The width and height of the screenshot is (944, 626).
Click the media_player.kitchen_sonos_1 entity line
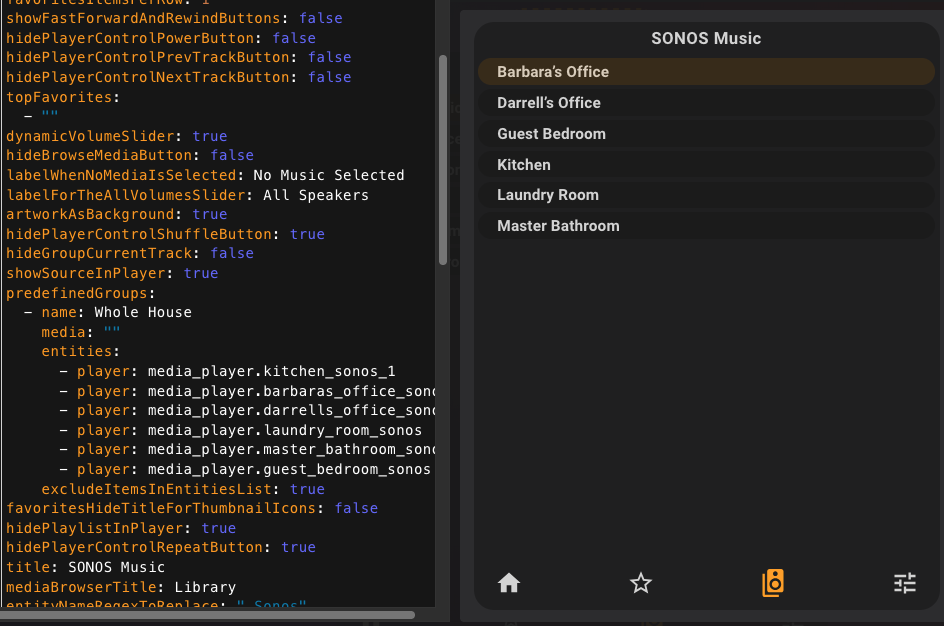271,371
